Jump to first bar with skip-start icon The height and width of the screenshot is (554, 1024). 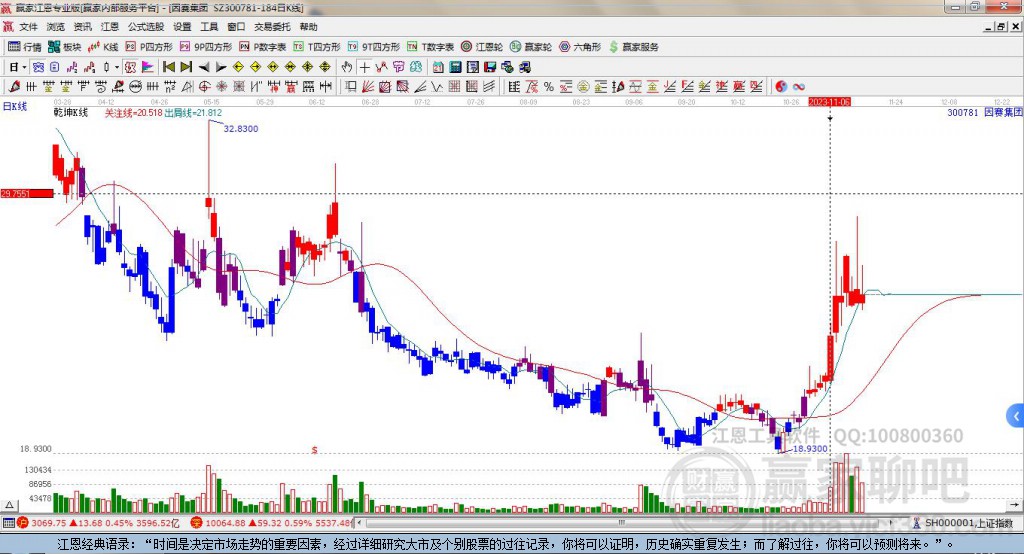168,67
